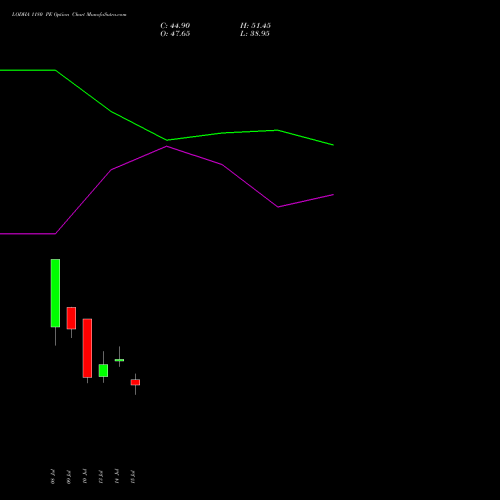
Task: Click the "15 Jul" date axis label
Action: [132, 477]
